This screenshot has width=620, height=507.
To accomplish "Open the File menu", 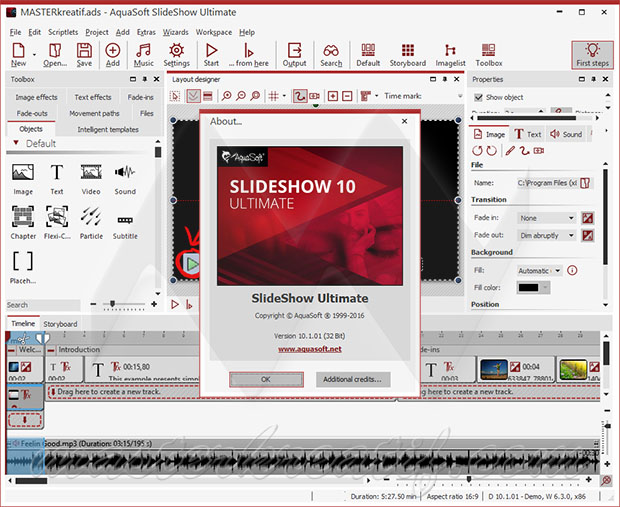I will 15,32.
